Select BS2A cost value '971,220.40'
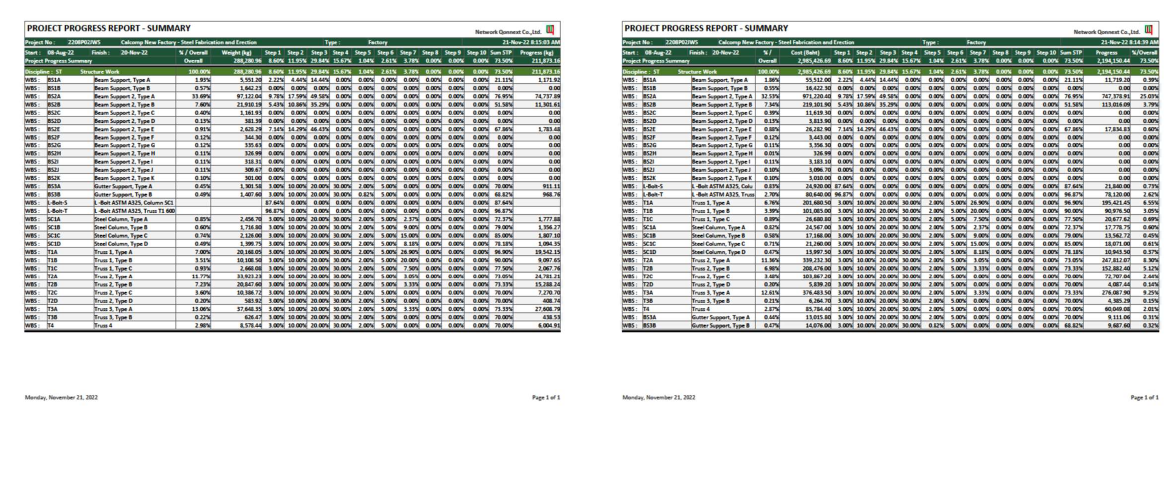 click(x=816, y=96)
